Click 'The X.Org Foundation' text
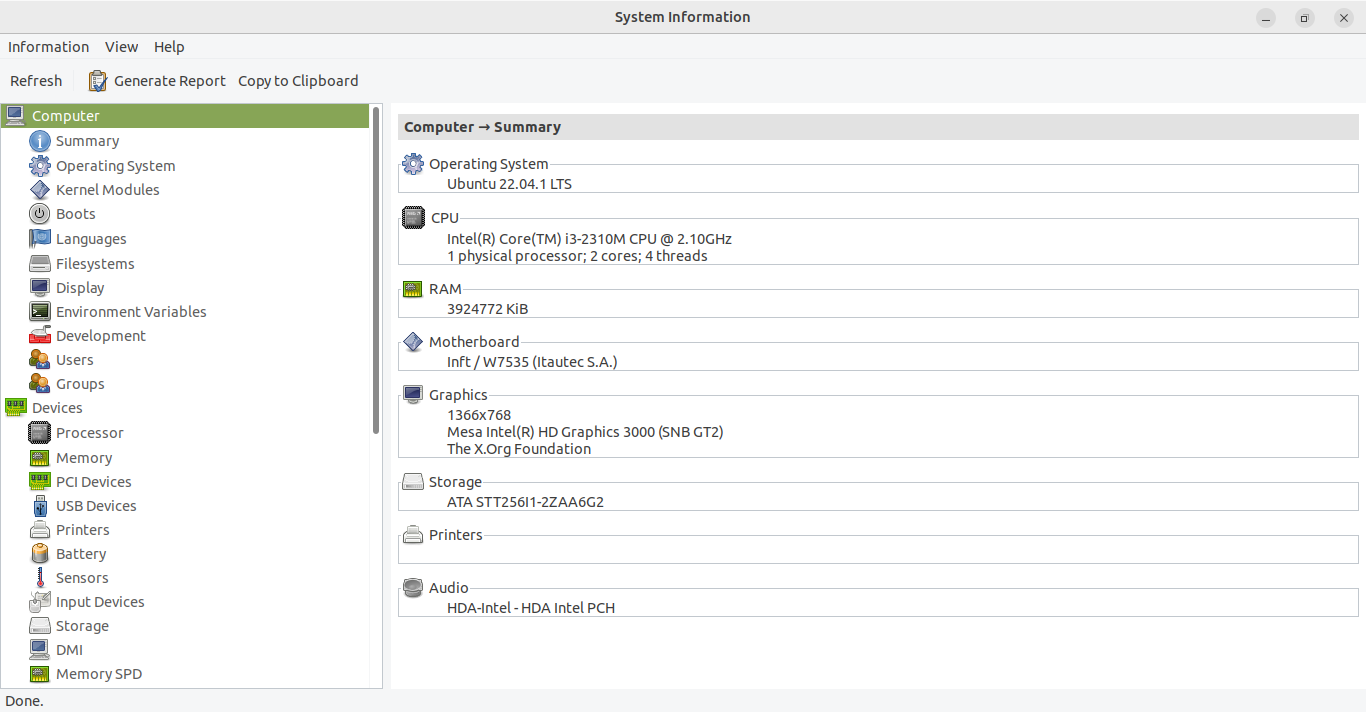 tap(519, 449)
